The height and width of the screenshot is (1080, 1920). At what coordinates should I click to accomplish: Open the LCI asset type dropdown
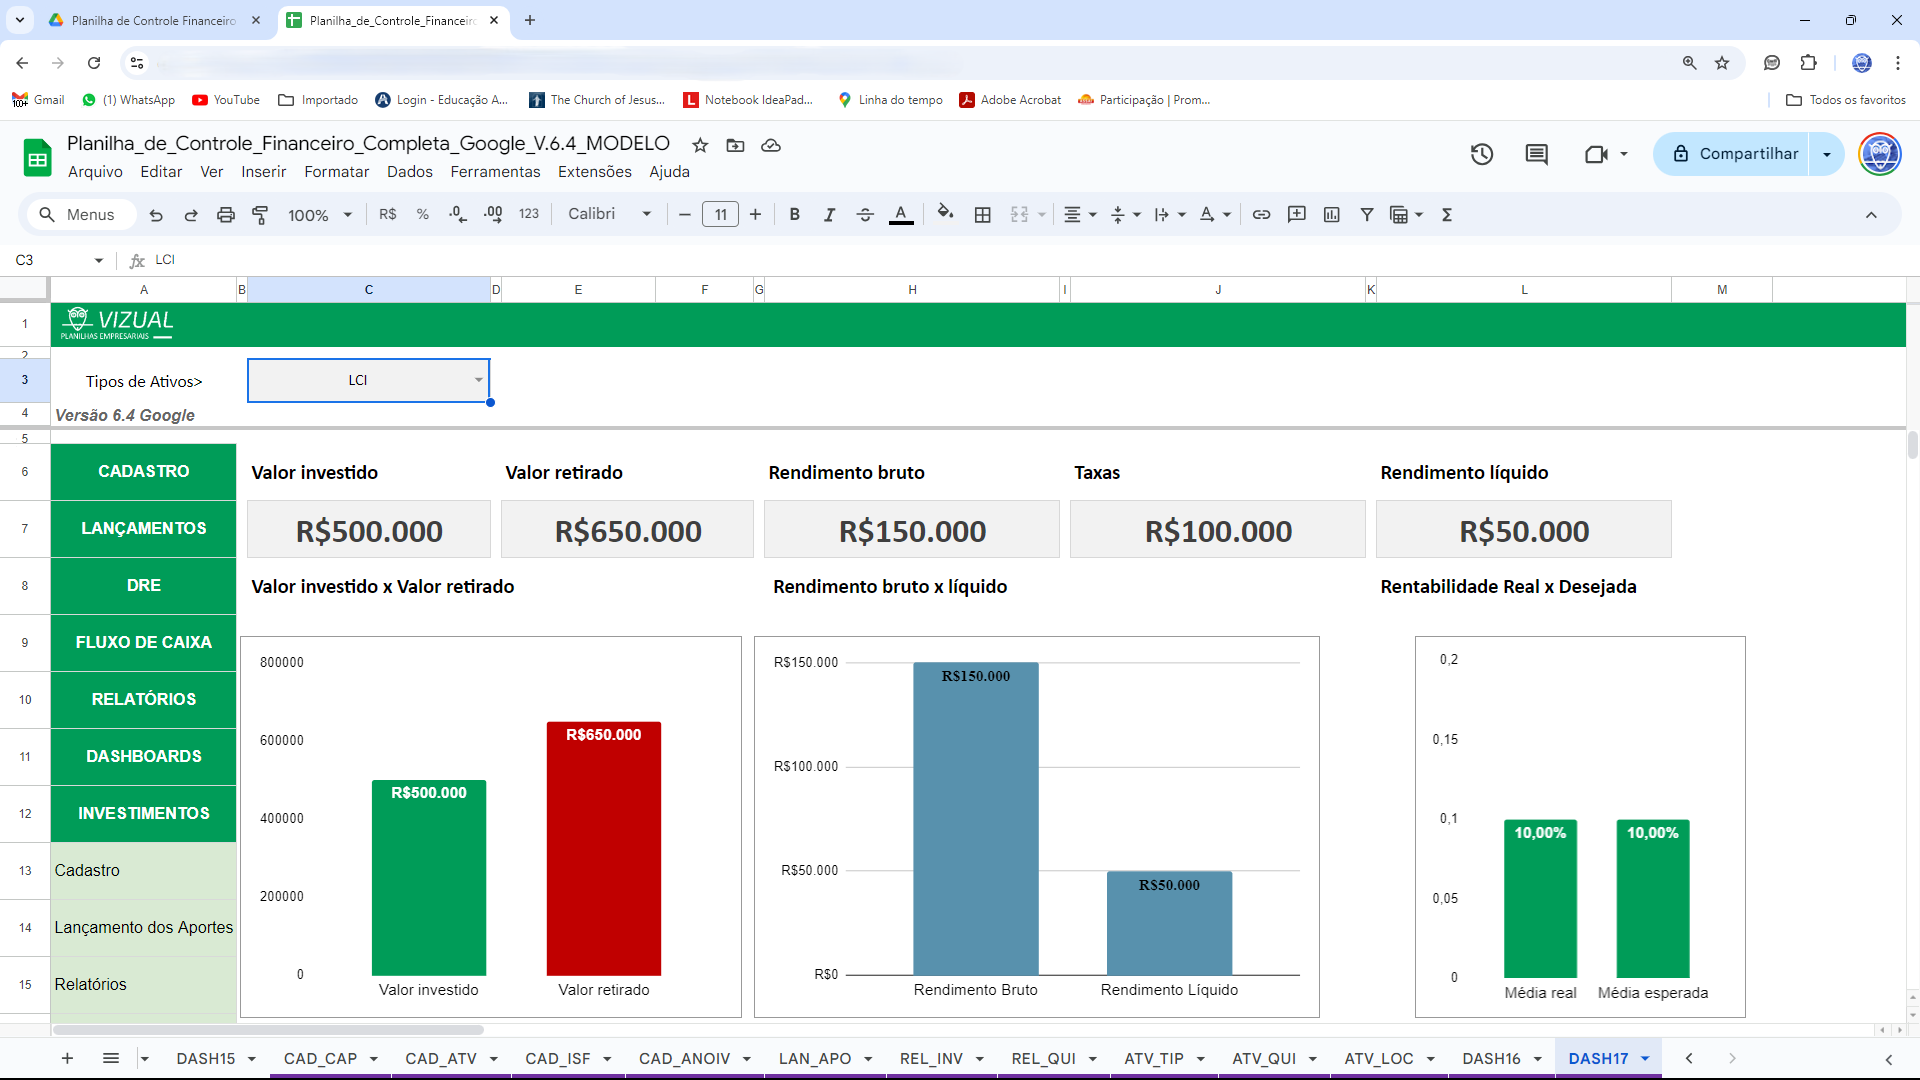[478, 380]
